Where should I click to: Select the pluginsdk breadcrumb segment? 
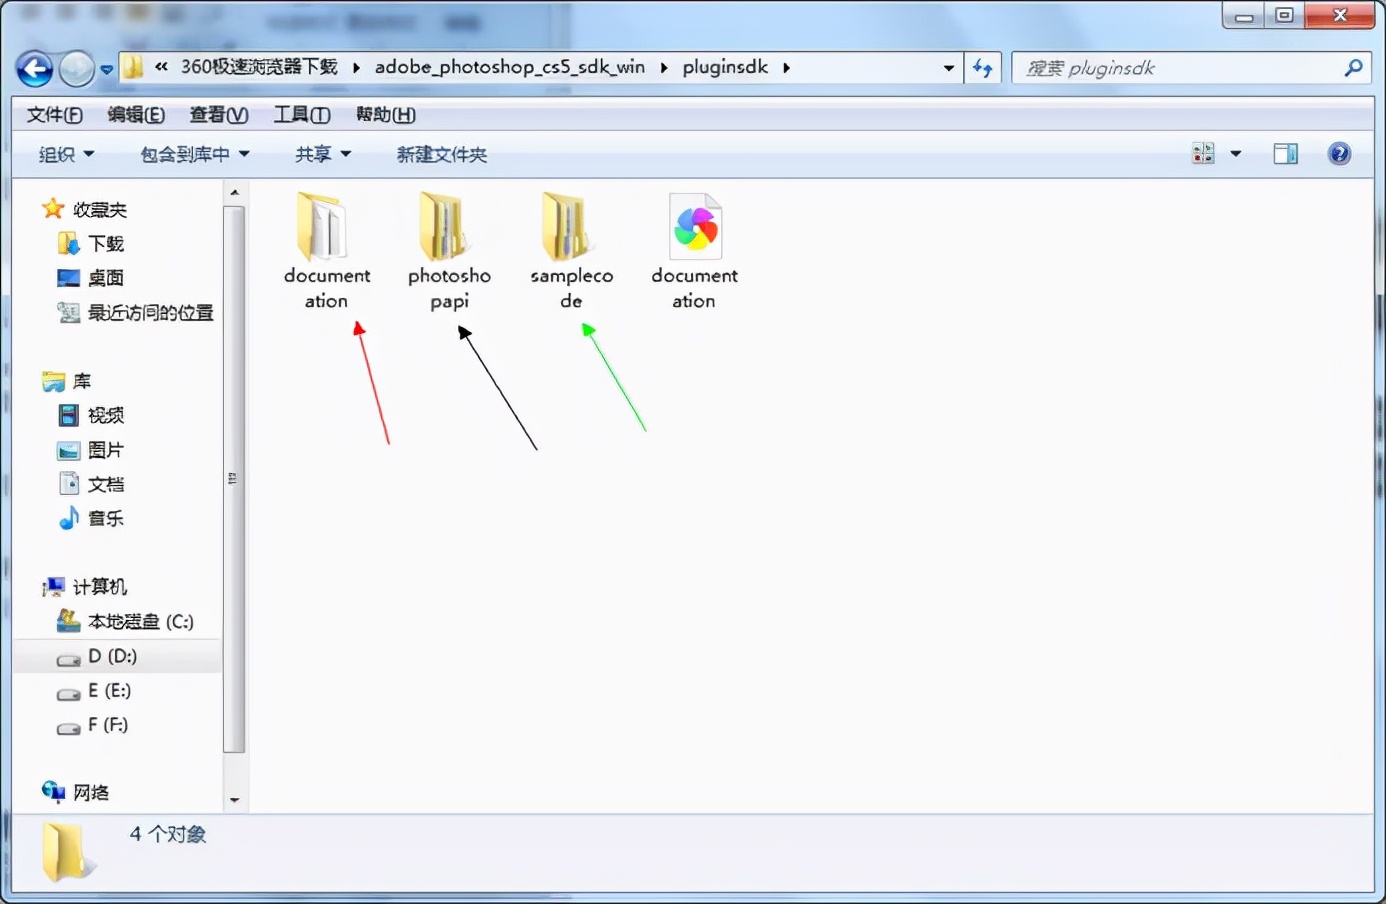click(x=725, y=67)
